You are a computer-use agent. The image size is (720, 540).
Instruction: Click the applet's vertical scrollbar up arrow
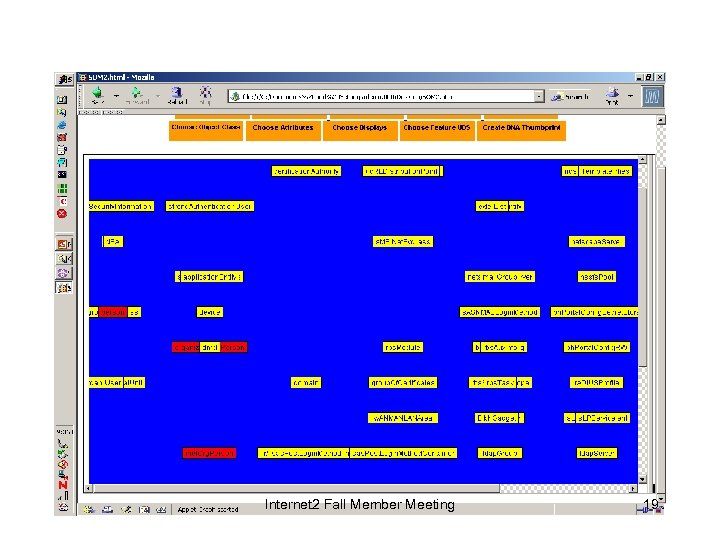tap(642, 159)
